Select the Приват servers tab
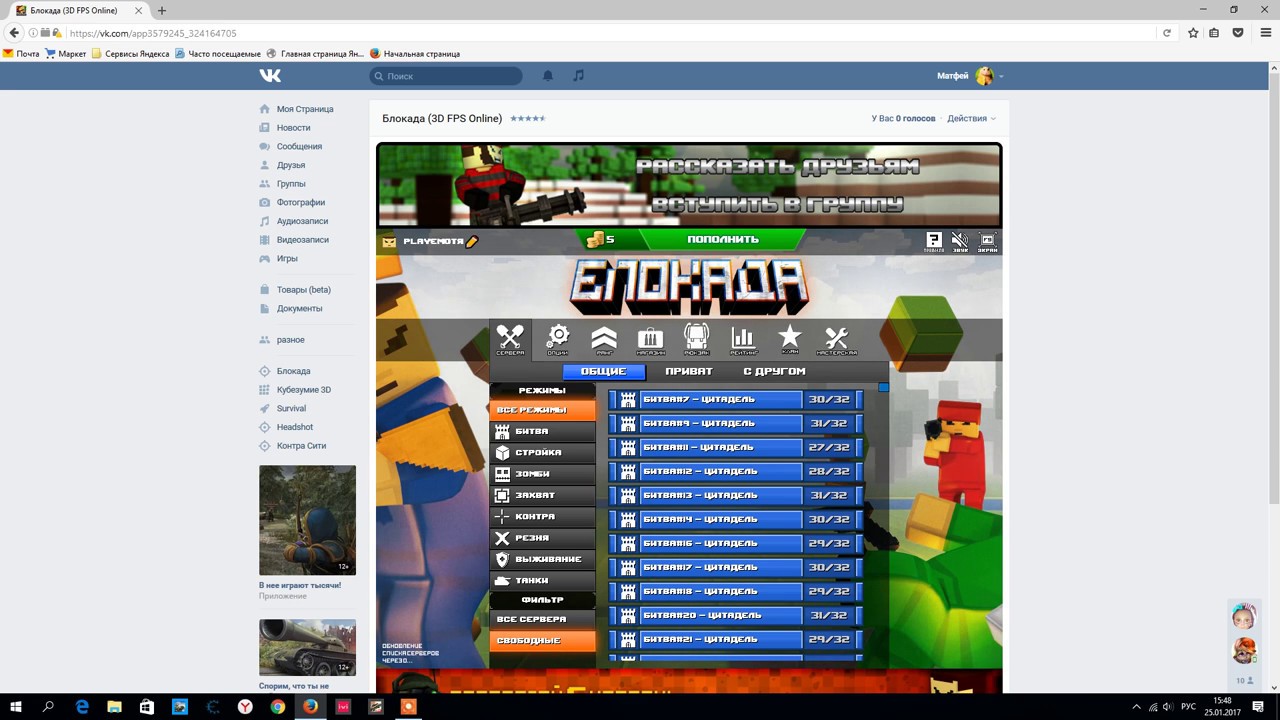Viewport: 1280px width, 720px height. pos(689,371)
